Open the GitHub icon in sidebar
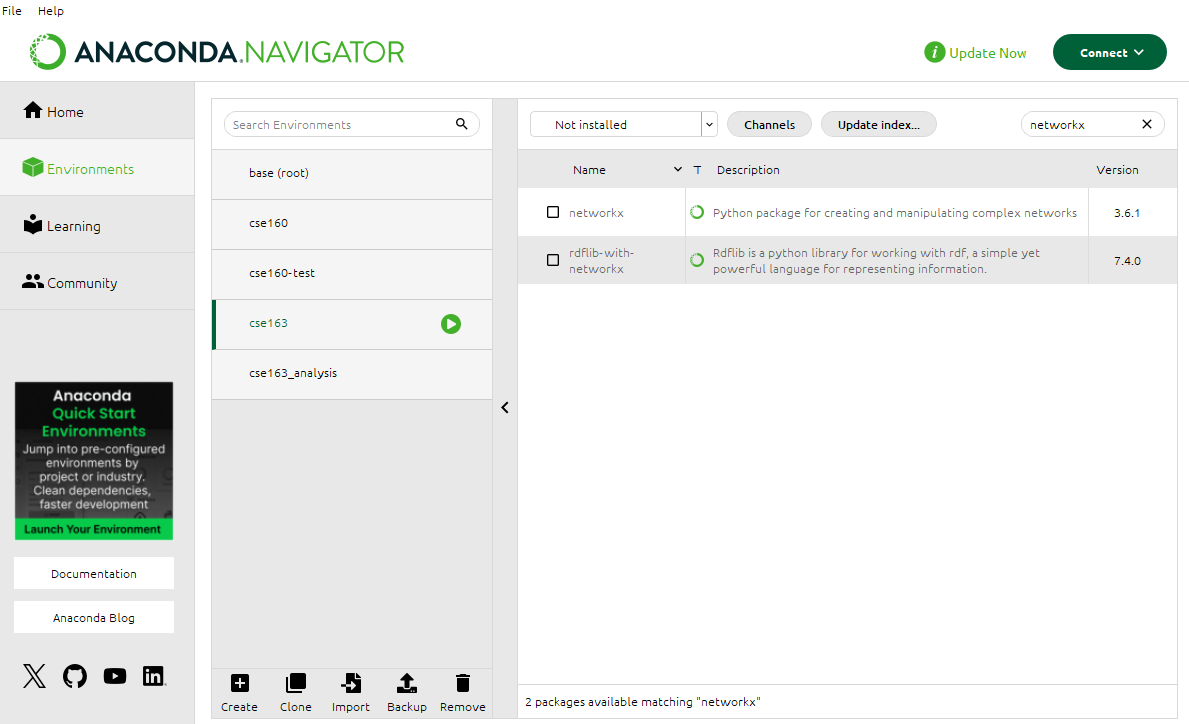 pos(74,676)
